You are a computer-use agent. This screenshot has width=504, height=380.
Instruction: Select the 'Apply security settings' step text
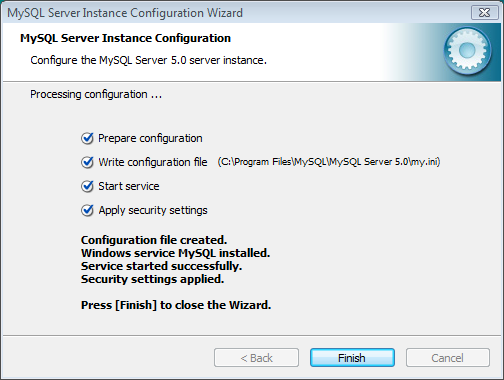pyautogui.click(x=153, y=210)
